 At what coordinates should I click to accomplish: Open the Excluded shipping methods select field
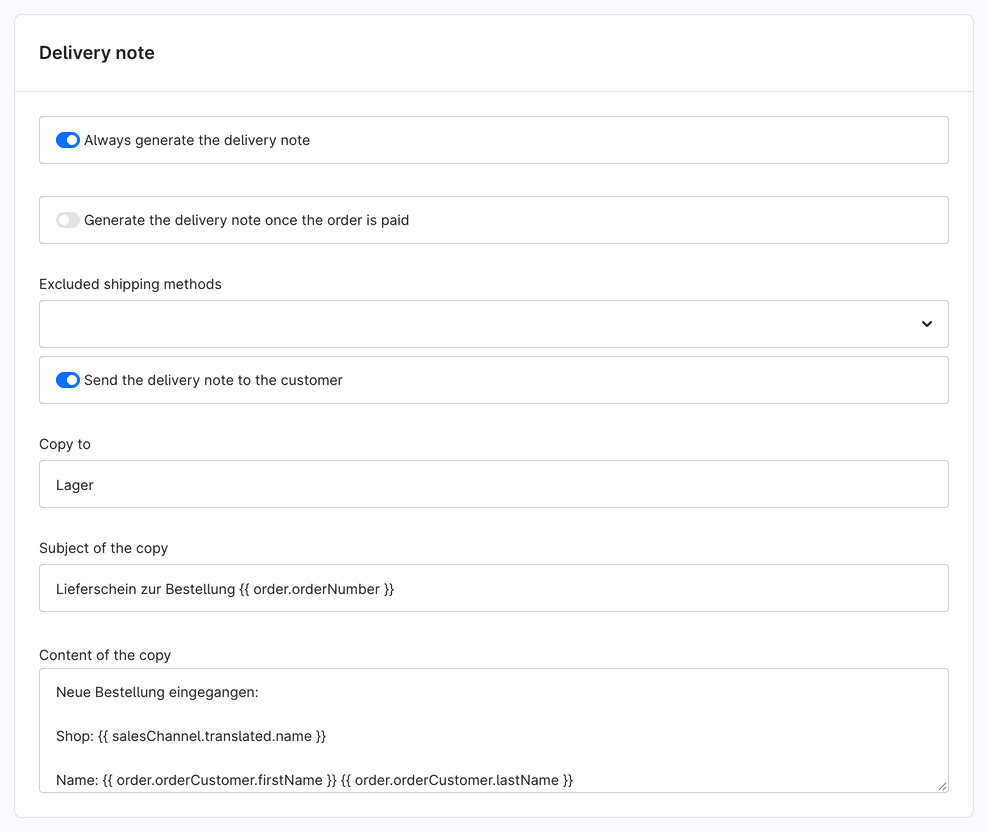(493, 324)
